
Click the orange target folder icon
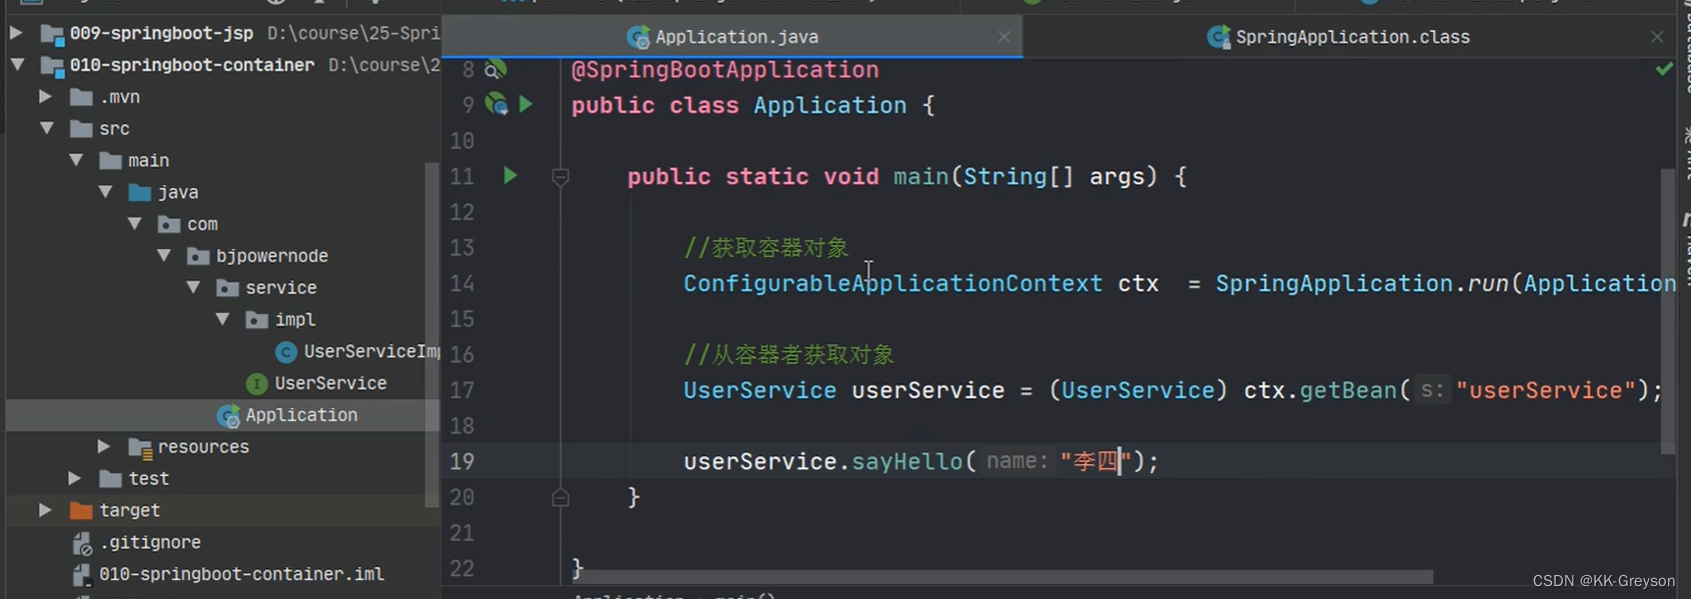[81, 510]
